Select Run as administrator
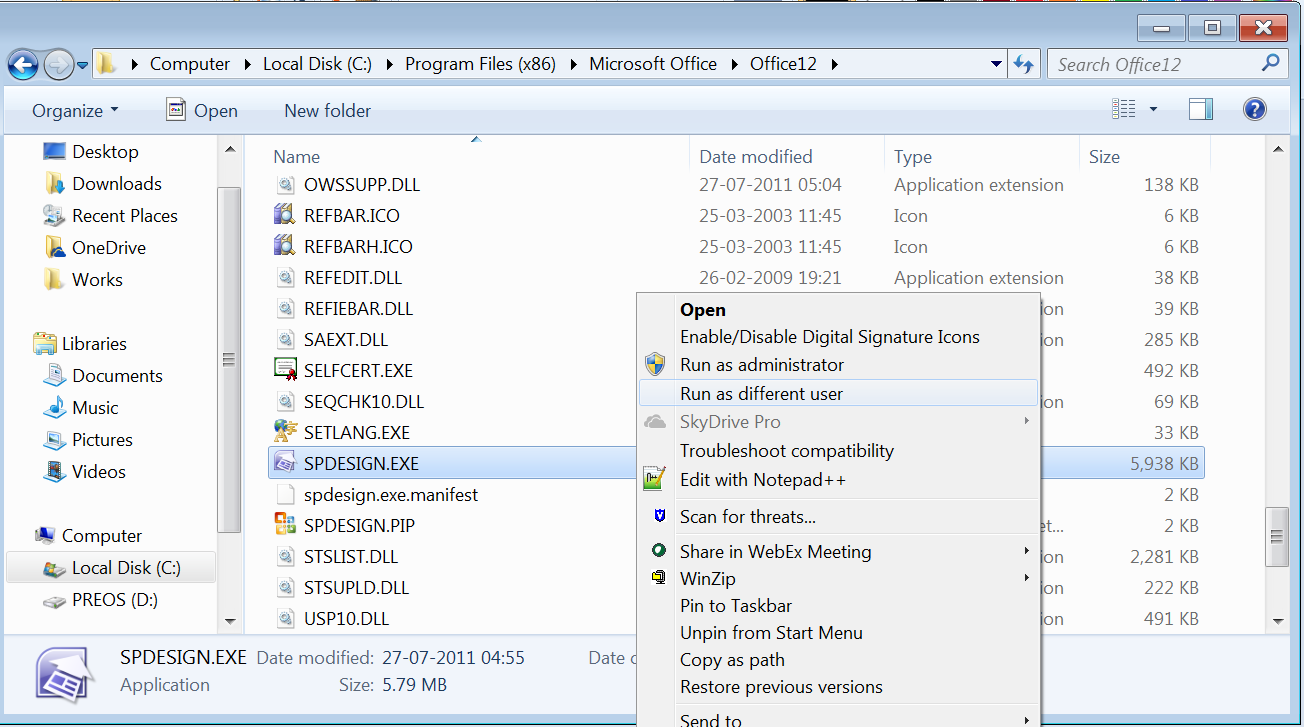The image size is (1304, 727). pos(762,365)
